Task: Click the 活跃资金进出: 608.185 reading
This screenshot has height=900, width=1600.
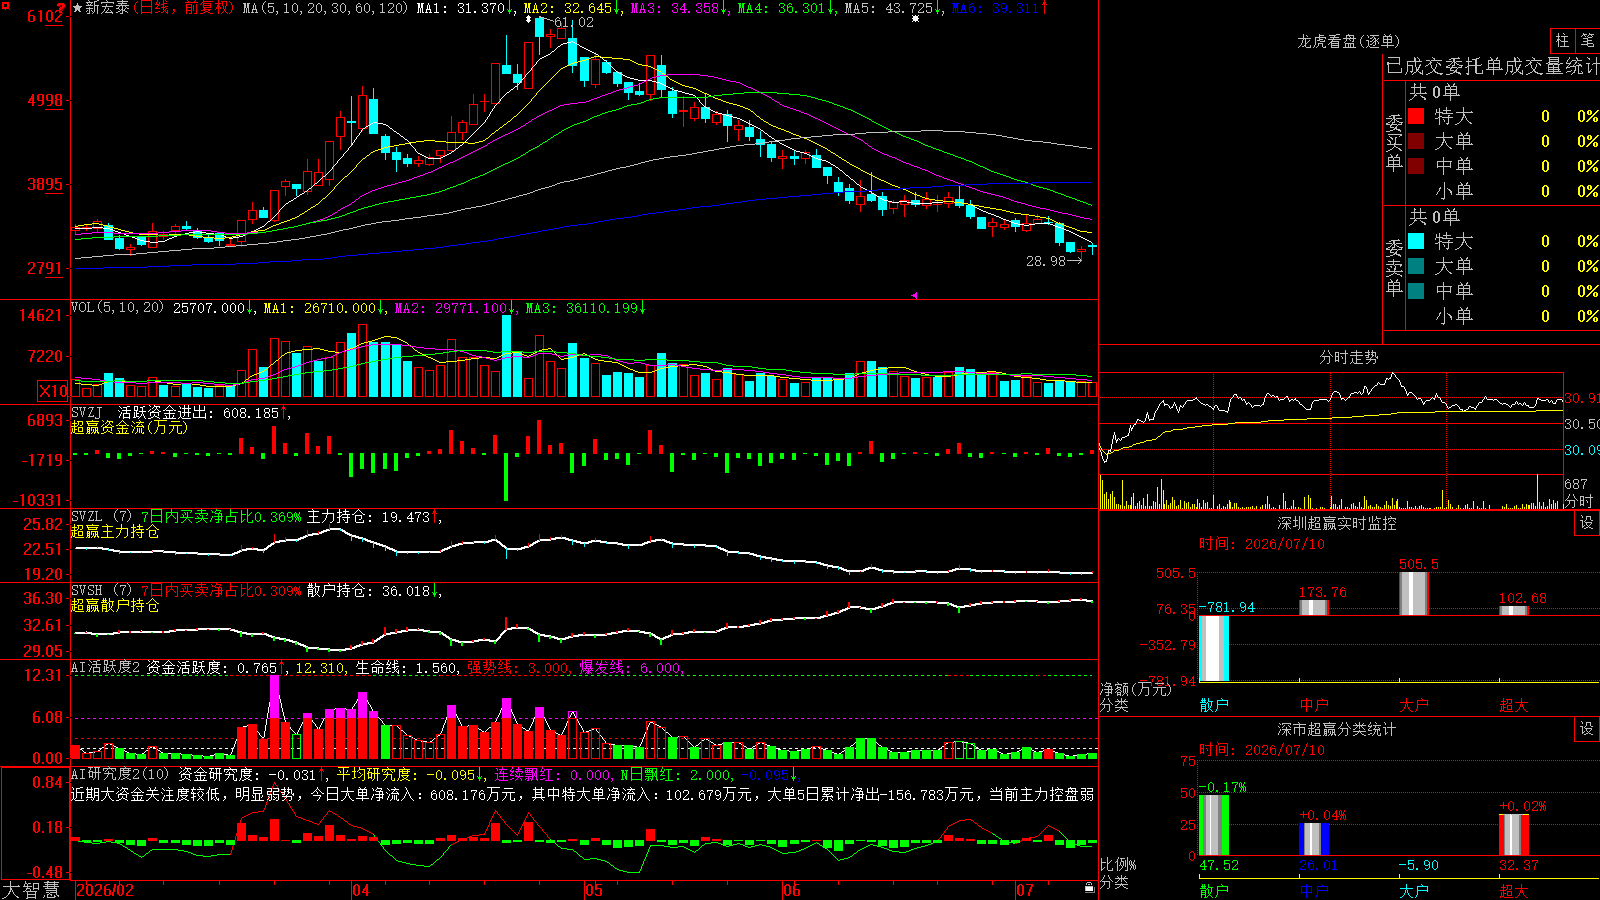Action: pyautogui.click(x=198, y=412)
